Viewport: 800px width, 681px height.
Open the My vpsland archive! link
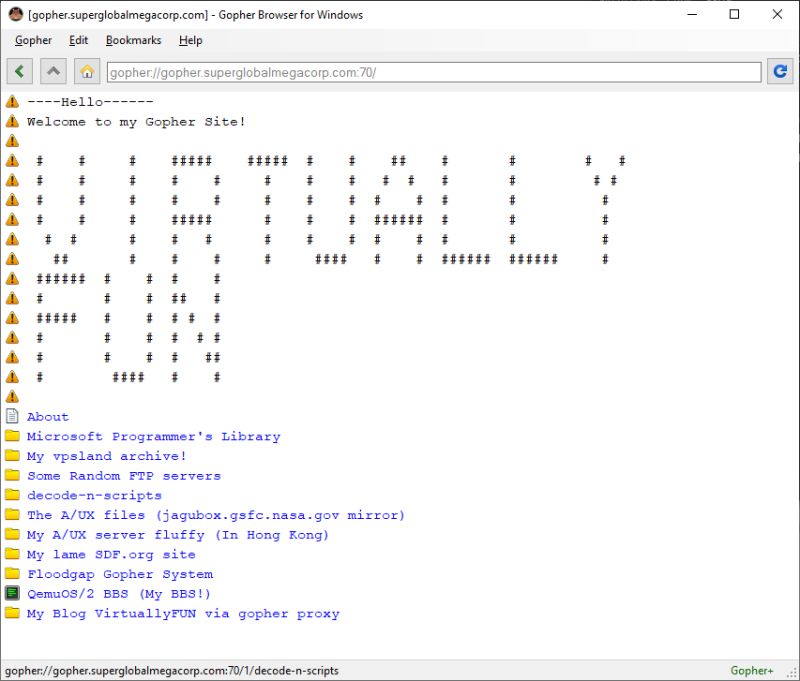tap(107, 456)
